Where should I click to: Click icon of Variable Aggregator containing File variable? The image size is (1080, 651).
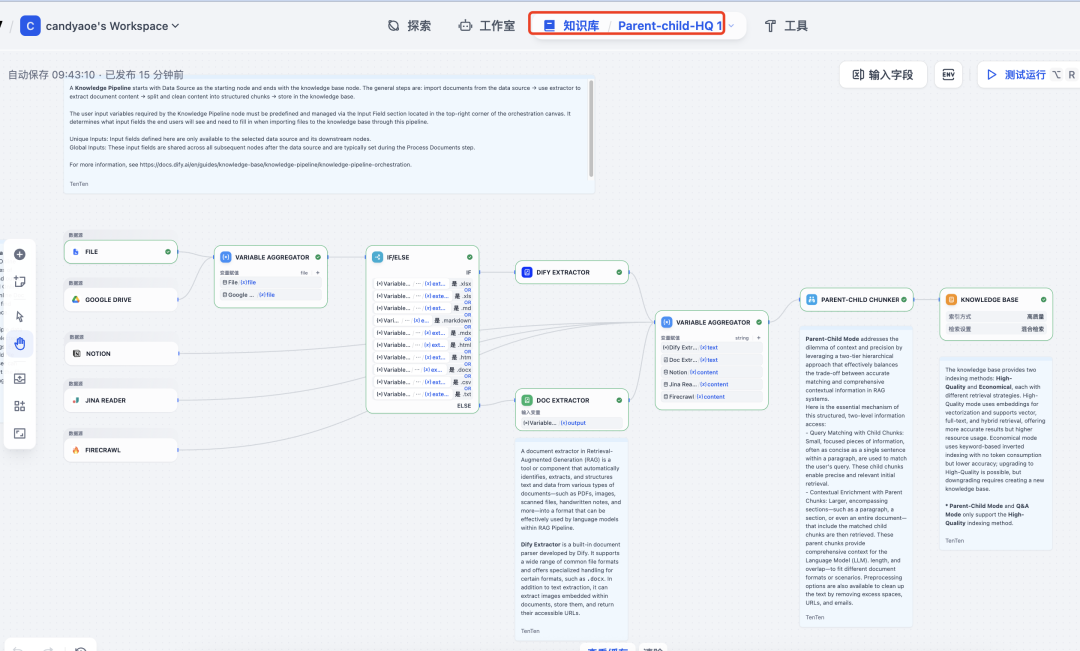click(x=226, y=257)
